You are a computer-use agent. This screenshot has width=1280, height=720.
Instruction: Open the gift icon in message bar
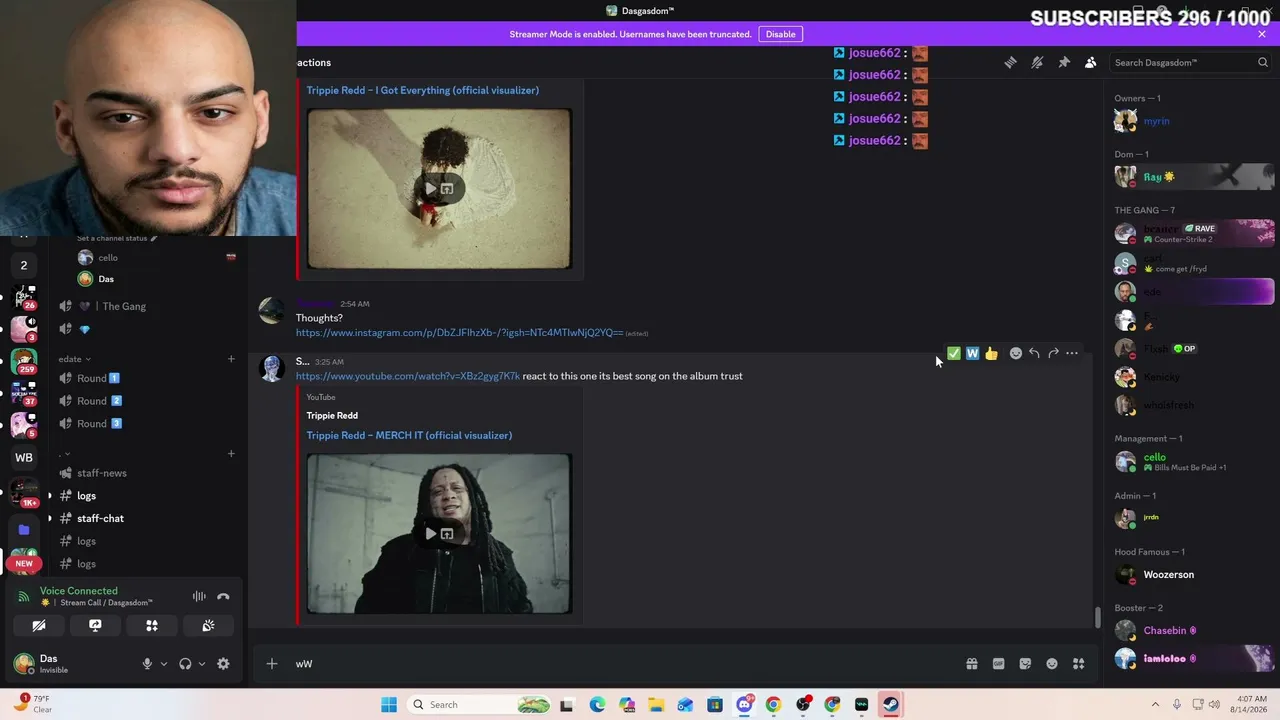[x=971, y=663]
